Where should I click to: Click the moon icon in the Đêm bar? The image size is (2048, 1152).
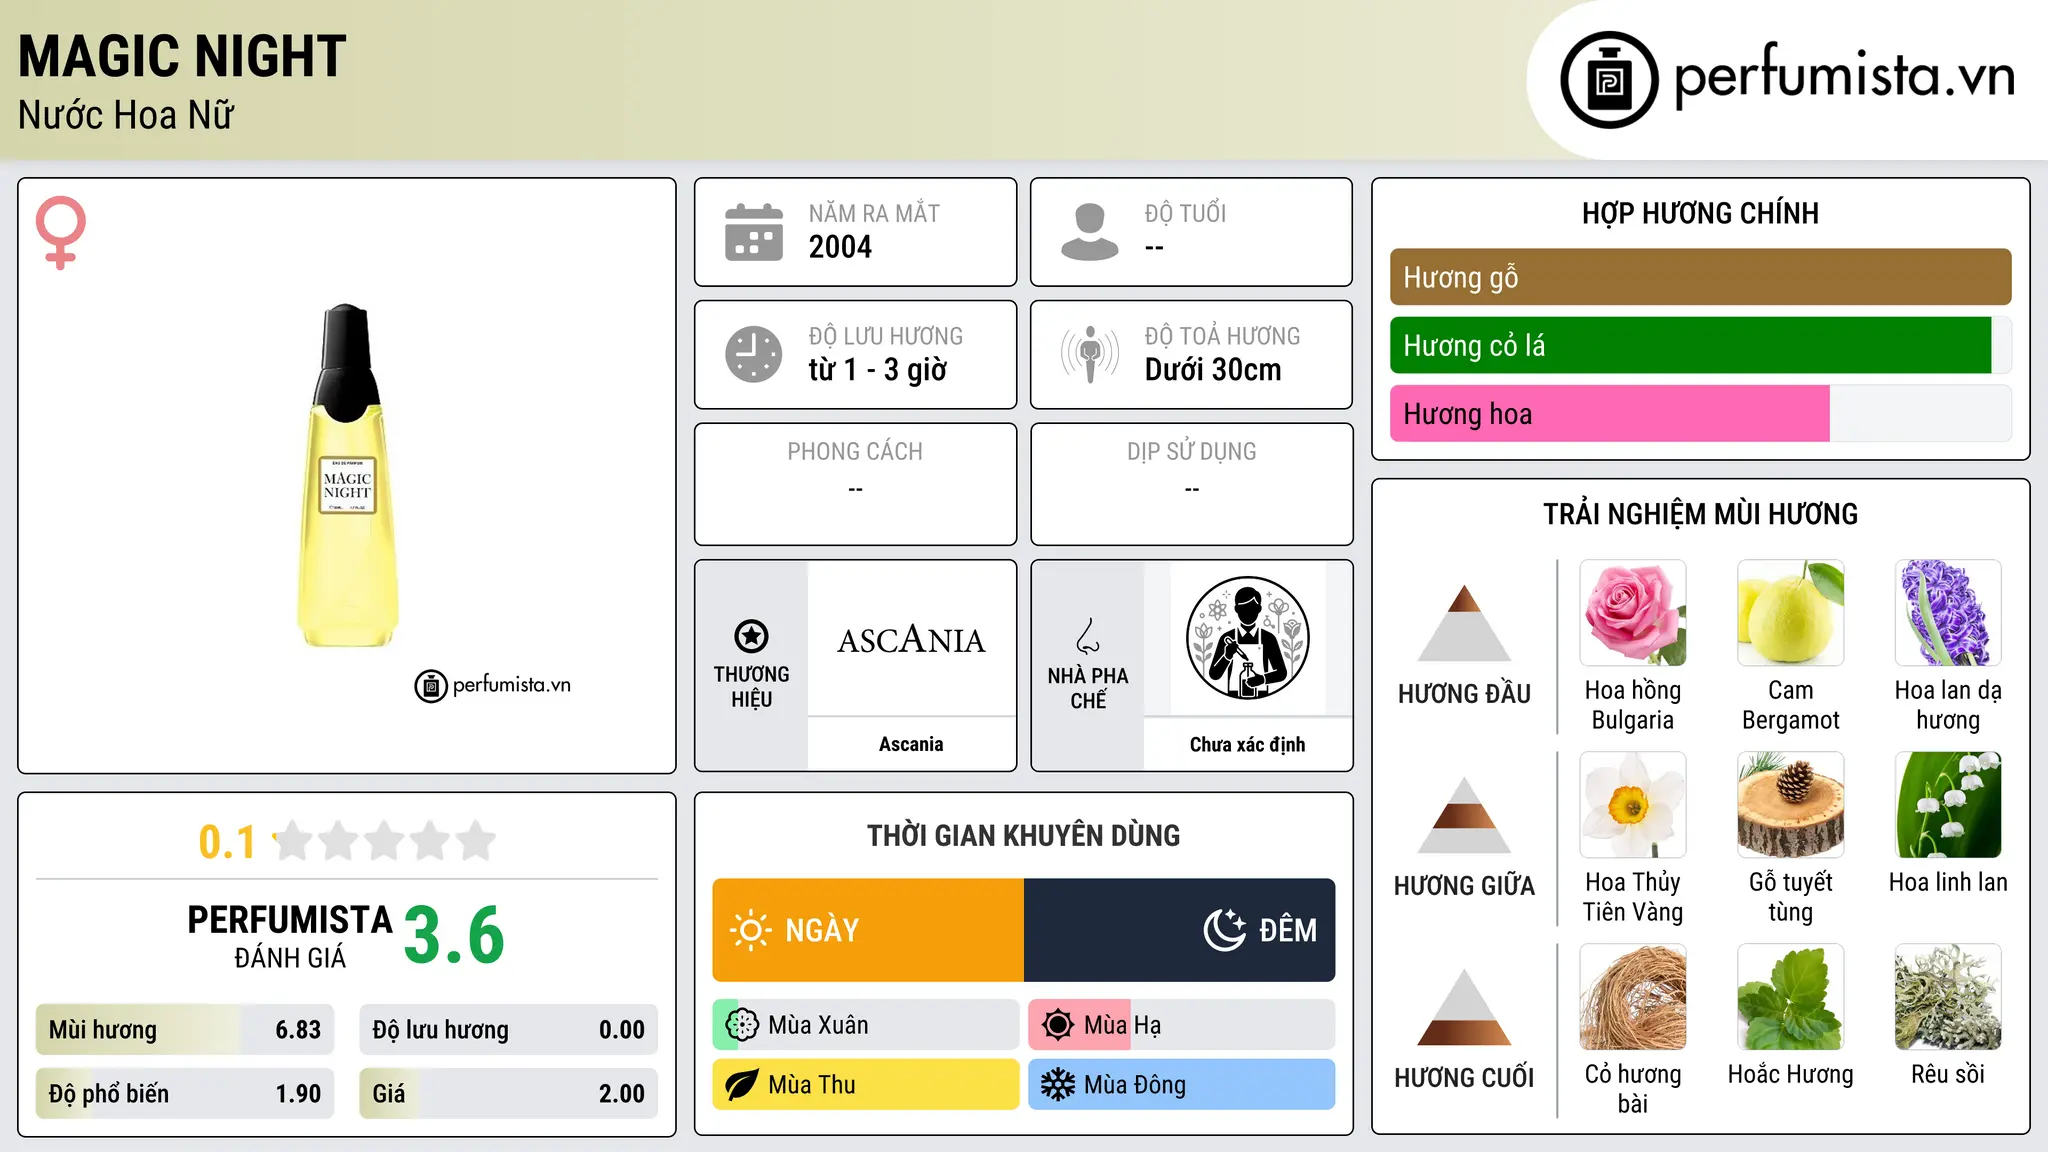(x=1225, y=930)
